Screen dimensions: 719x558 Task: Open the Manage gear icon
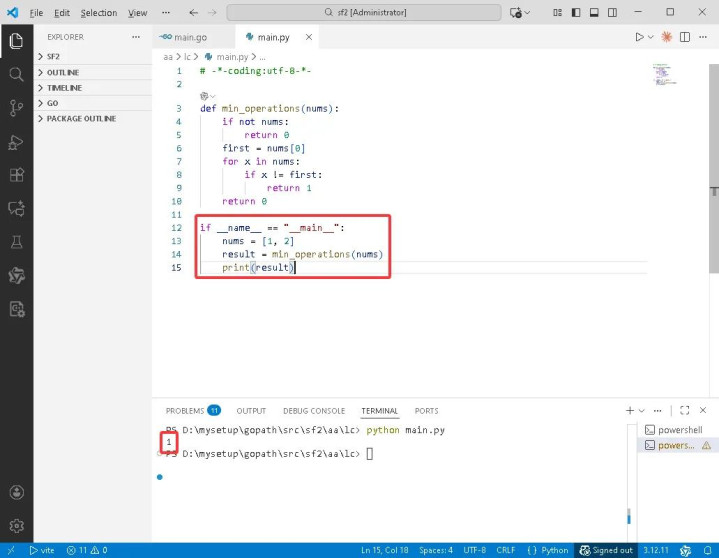16,525
